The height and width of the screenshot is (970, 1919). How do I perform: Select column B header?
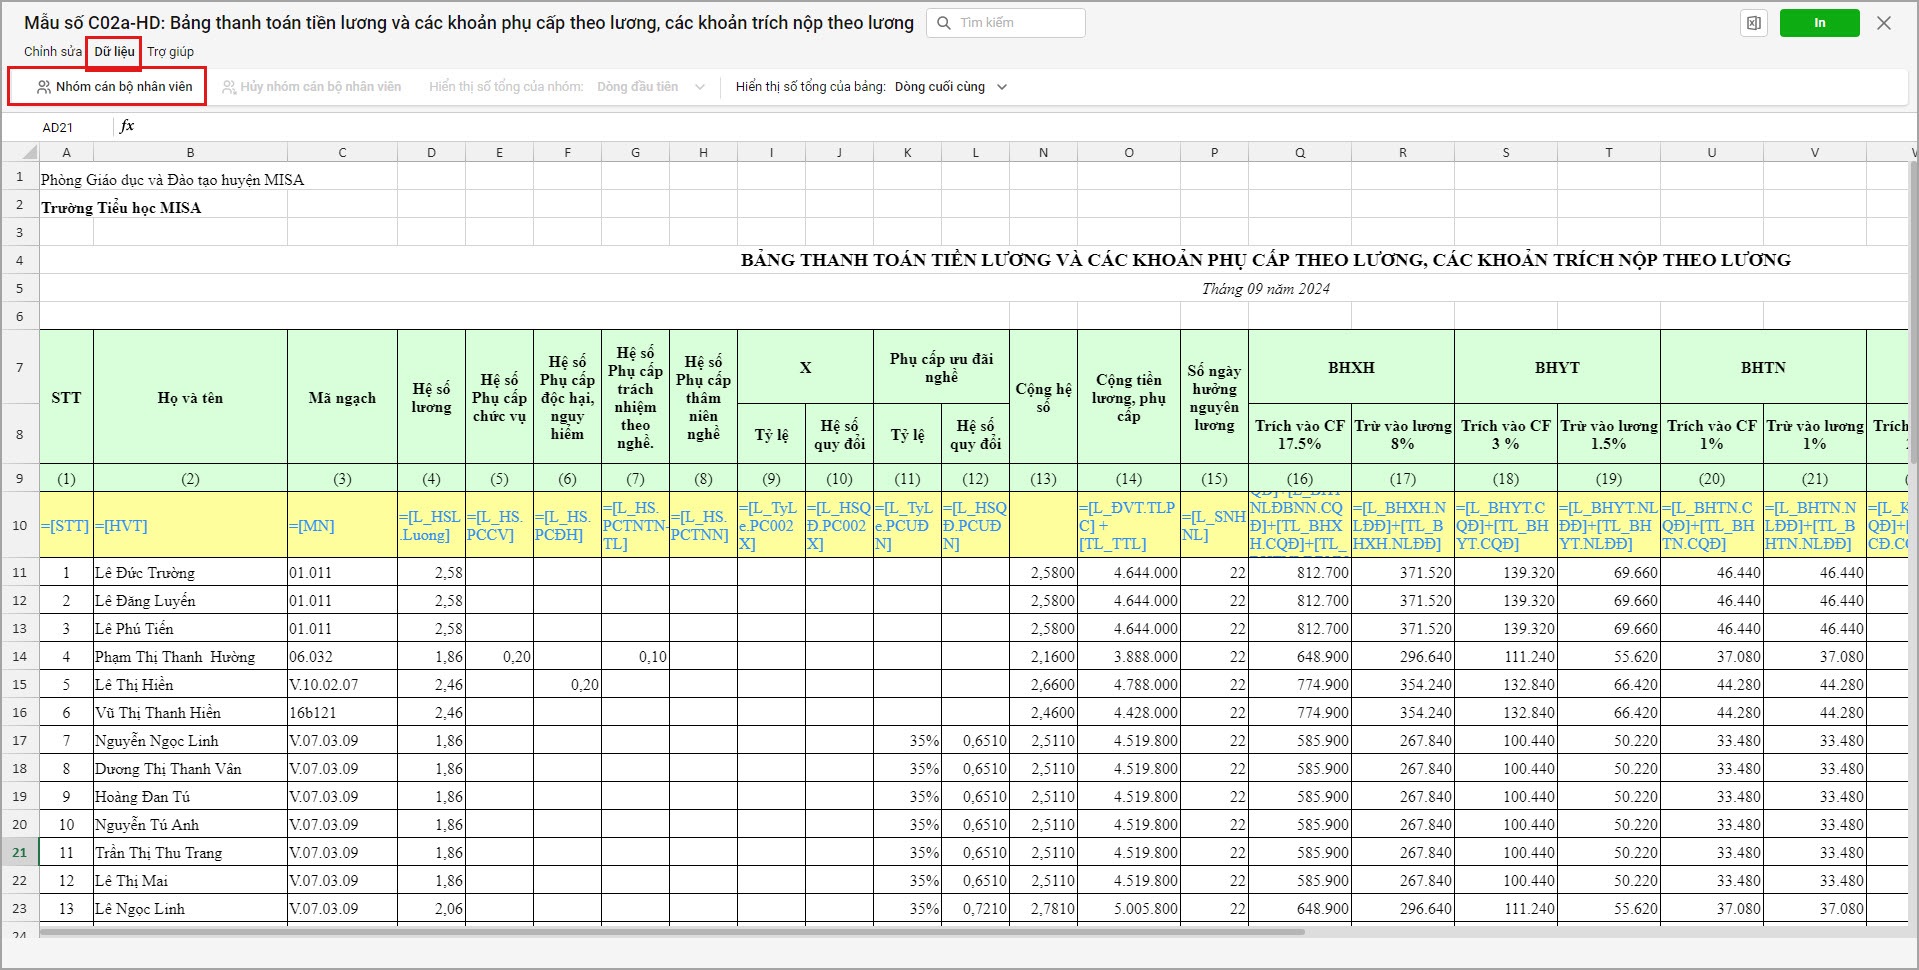tap(190, 152)
